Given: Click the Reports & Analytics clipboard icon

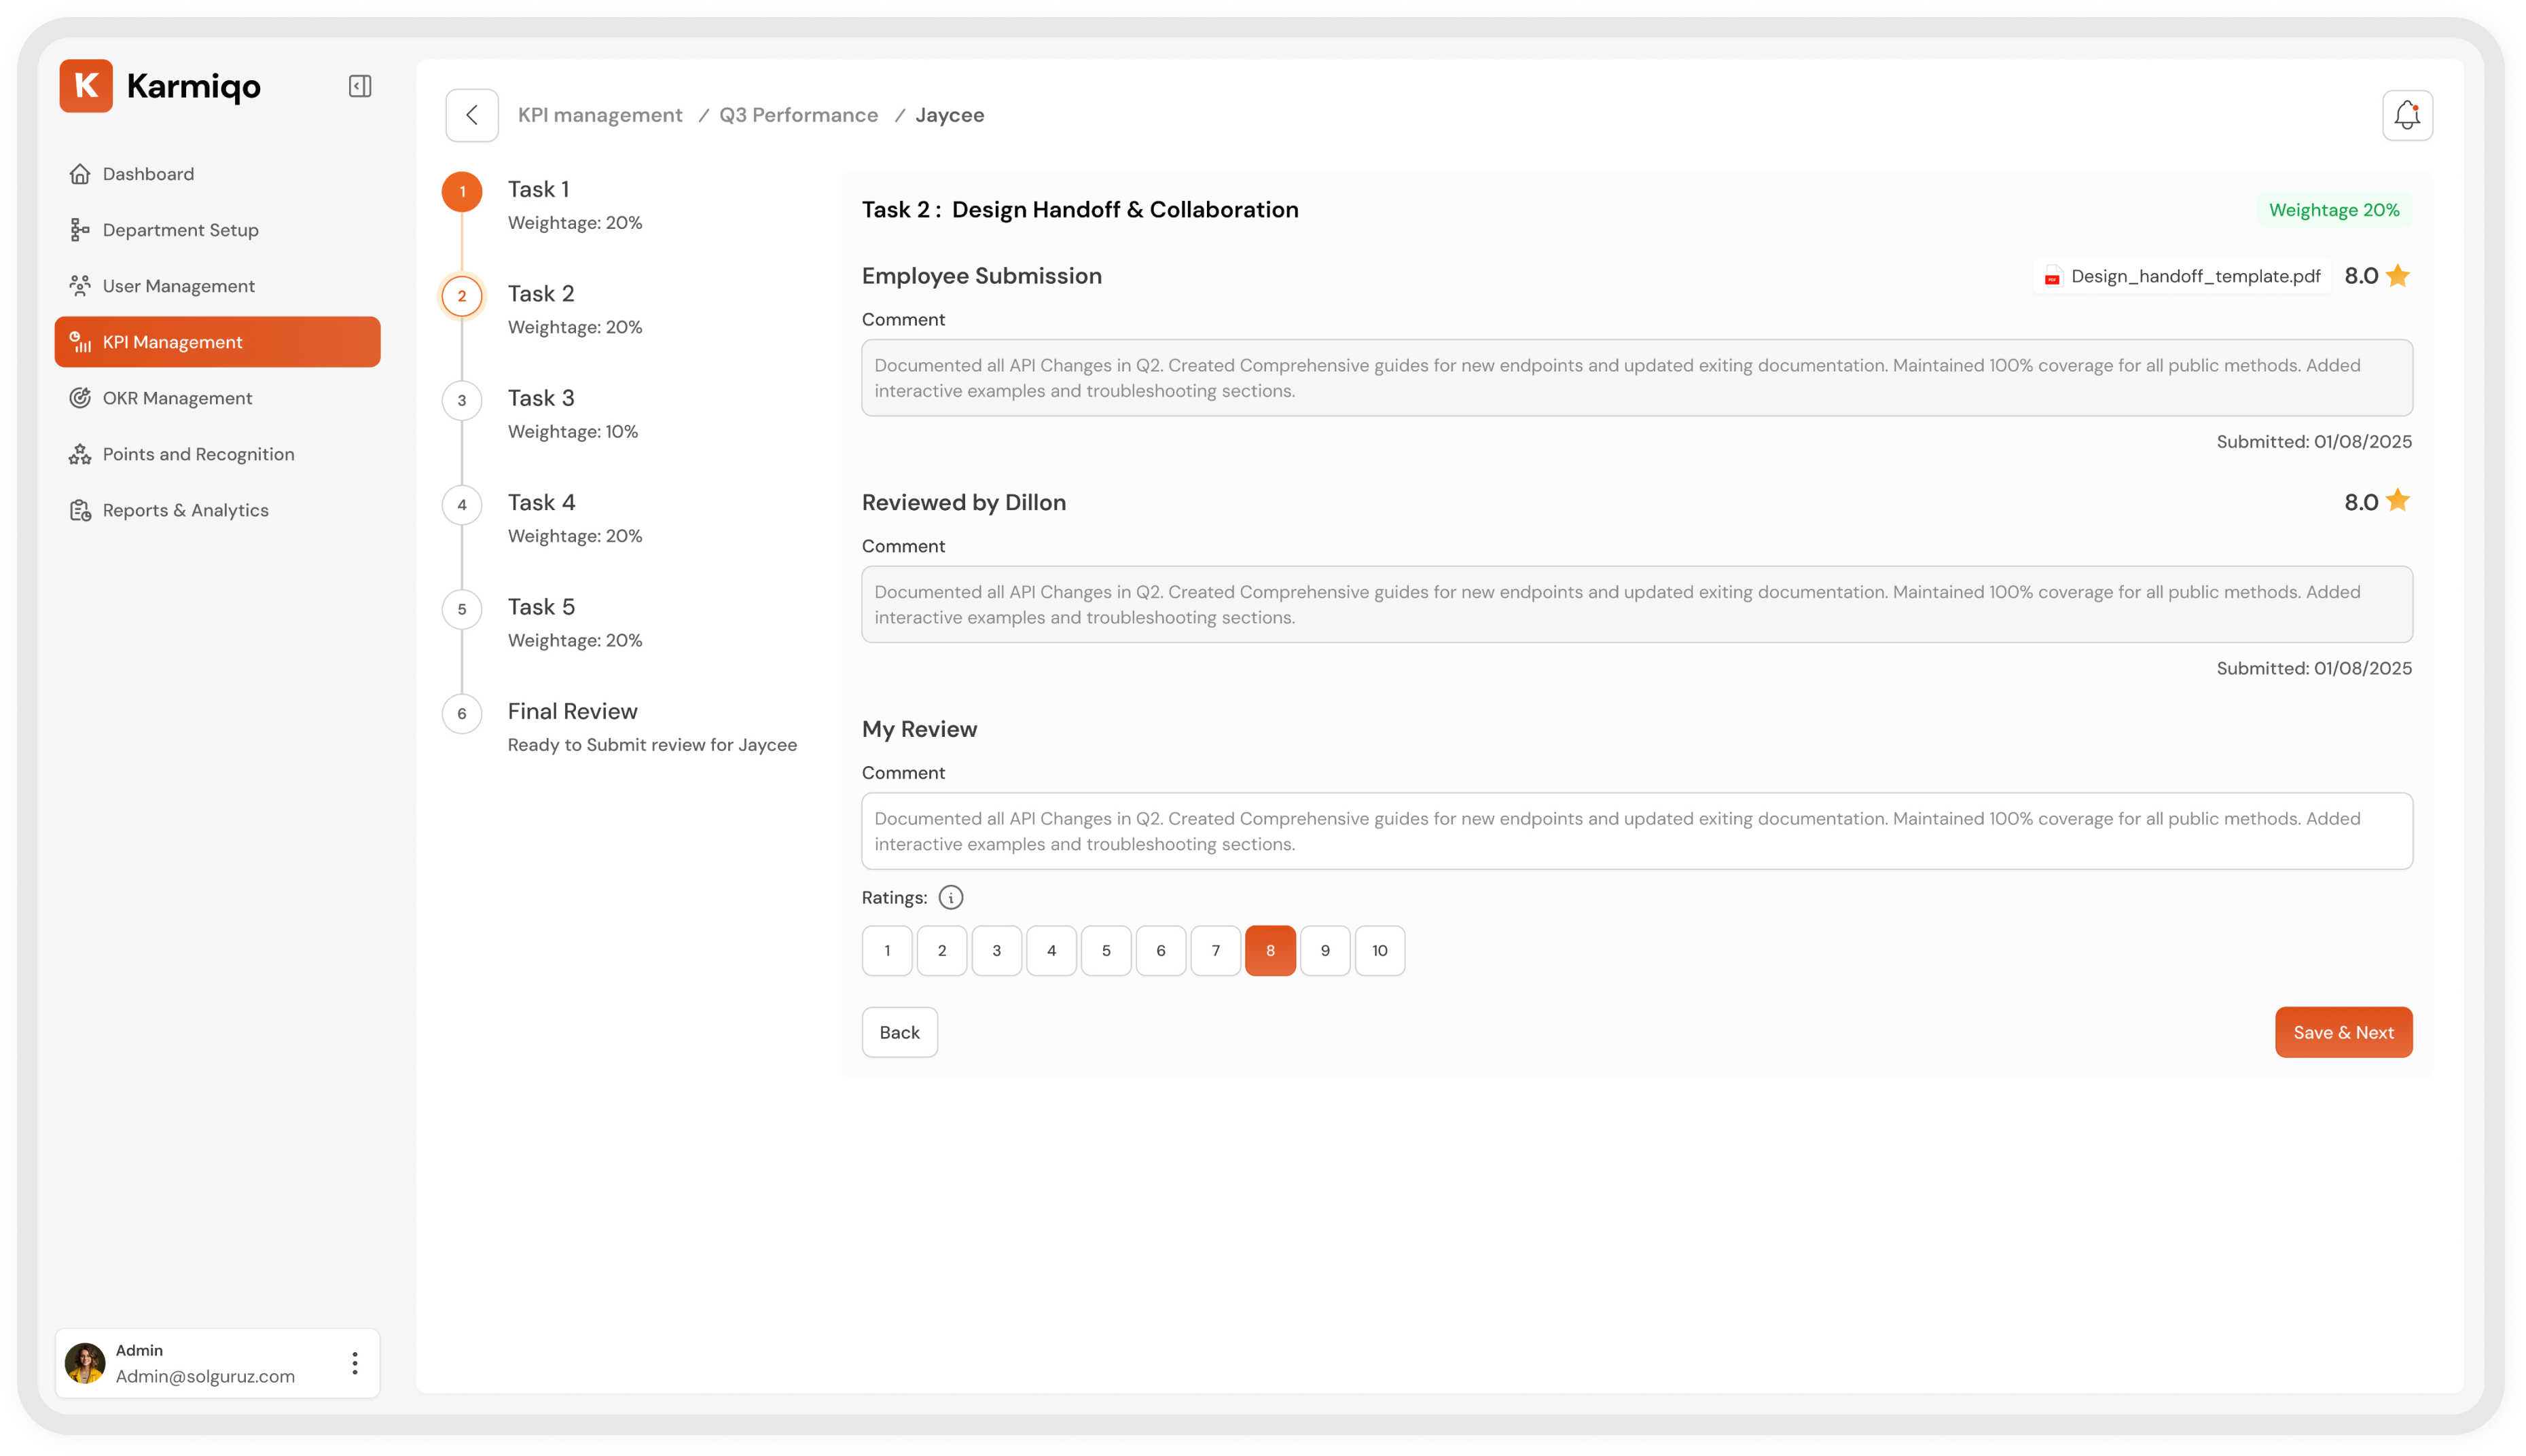Looking at the screenshot, I should click(80, 510).
